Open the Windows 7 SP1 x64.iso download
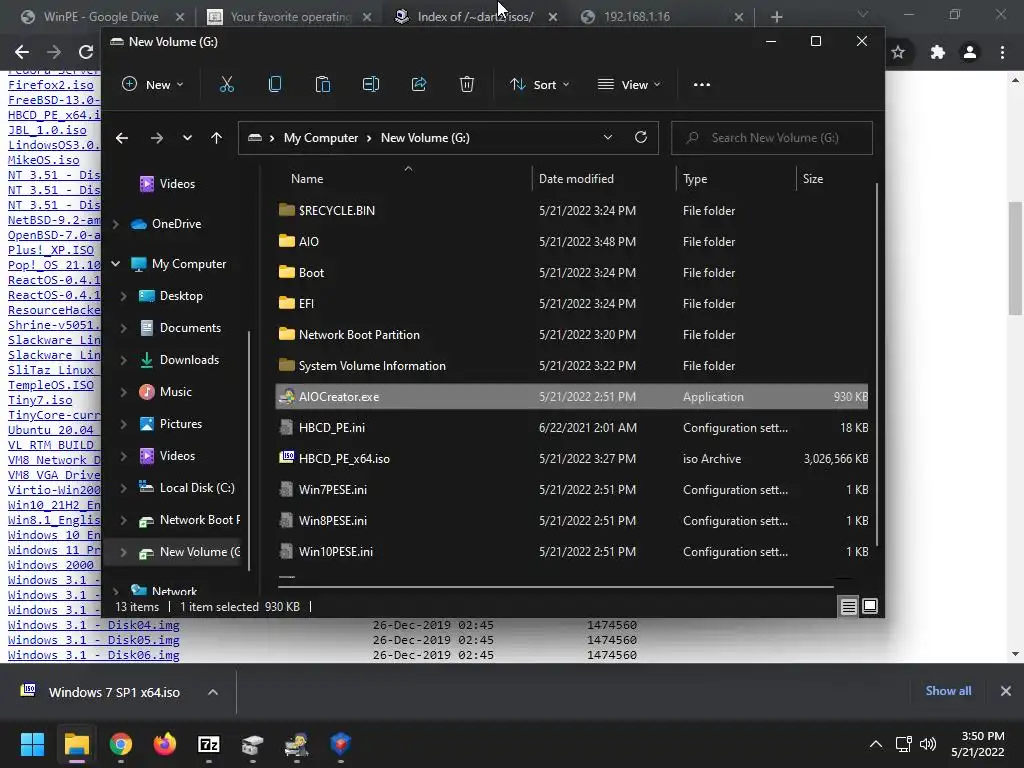This screenshot has width=1024, height=768. coord(114,692)
